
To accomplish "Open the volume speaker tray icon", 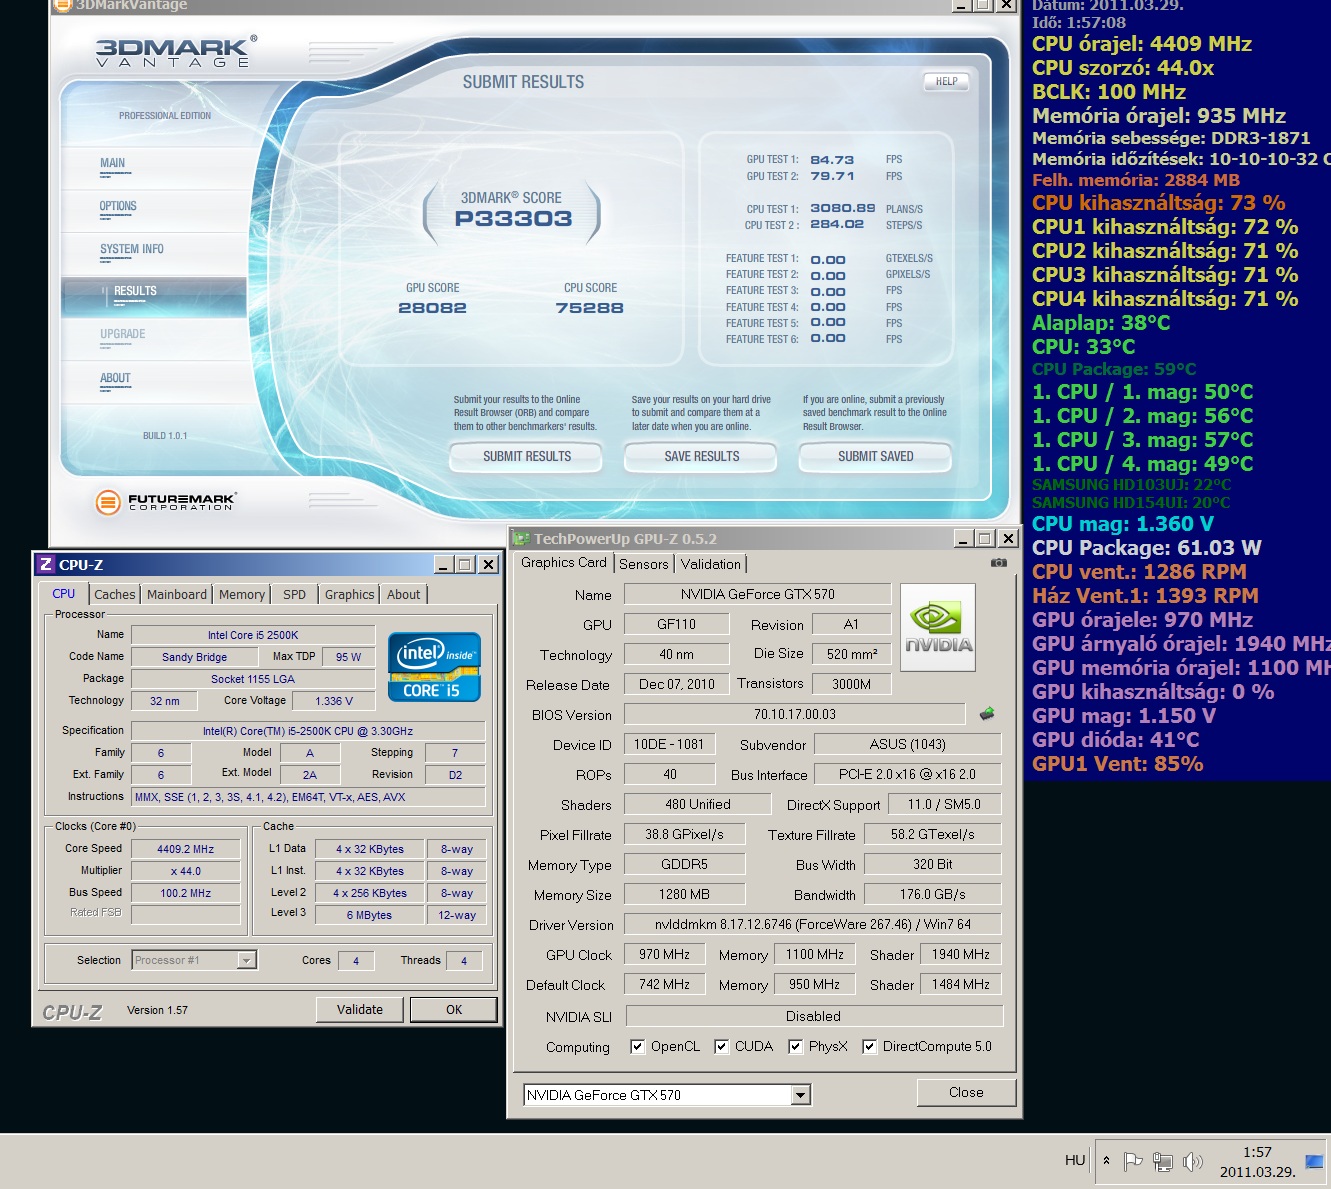I will [1192, 1161].
